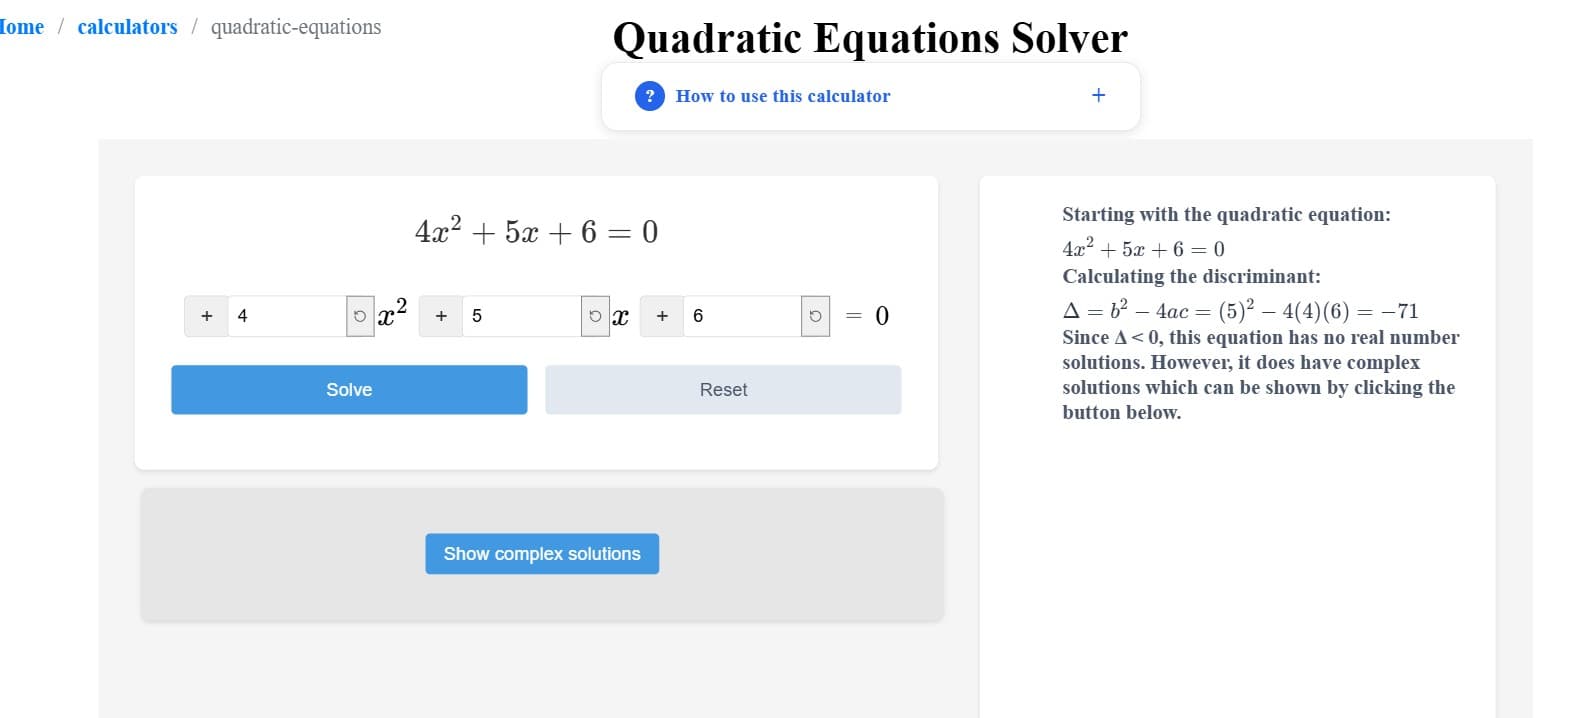Select the coefficient field containing 4

290,315
